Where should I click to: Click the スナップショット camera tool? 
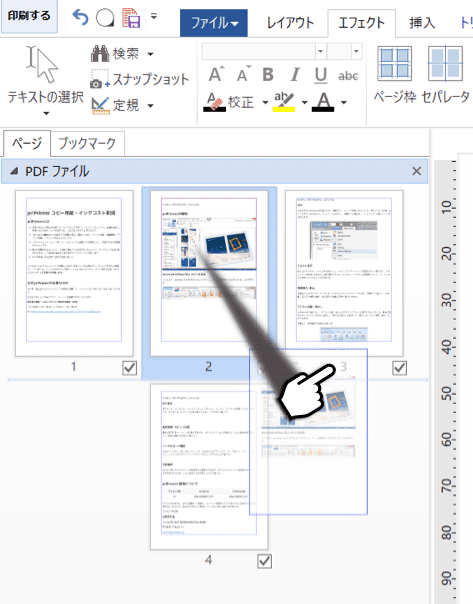point(139,79)
